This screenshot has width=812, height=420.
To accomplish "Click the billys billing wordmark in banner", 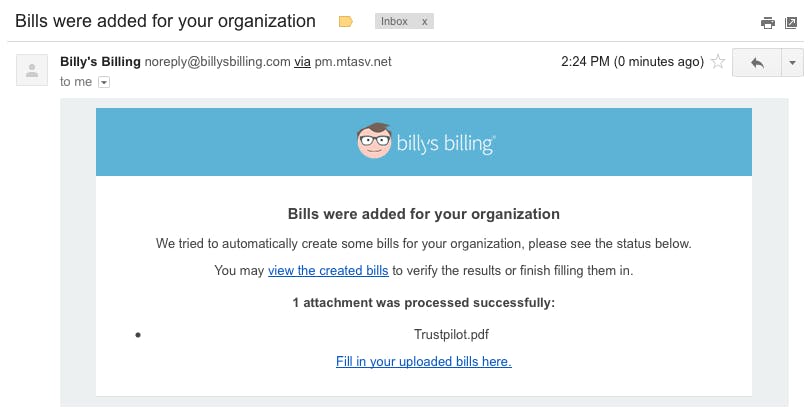I will (446, 143).
